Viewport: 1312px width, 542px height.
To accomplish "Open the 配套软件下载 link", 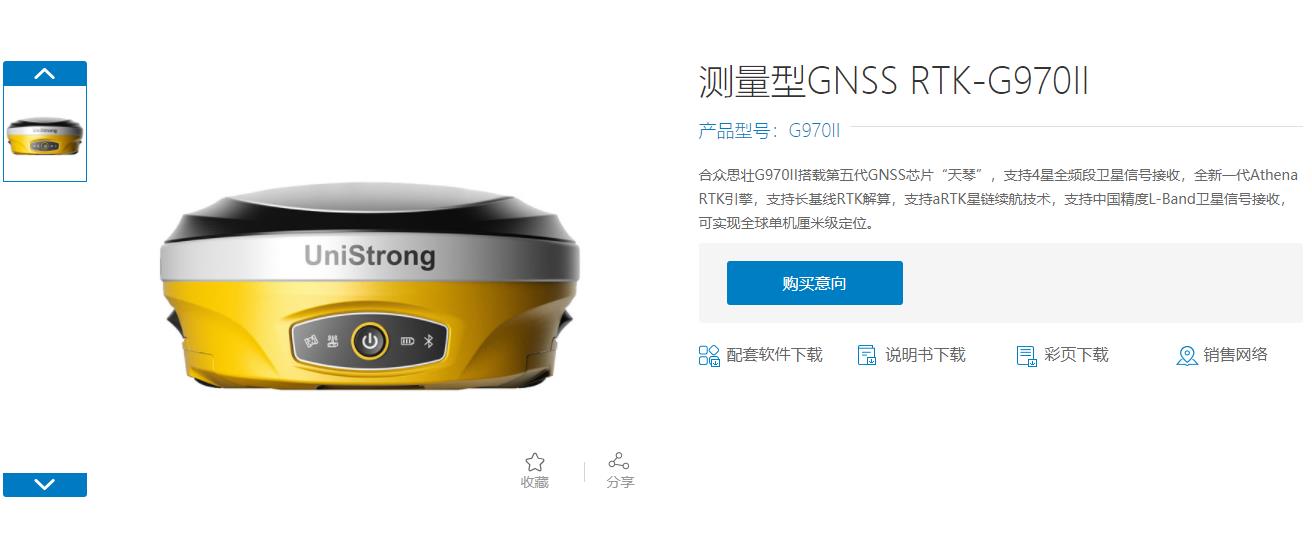I will (x=774, y=355).
